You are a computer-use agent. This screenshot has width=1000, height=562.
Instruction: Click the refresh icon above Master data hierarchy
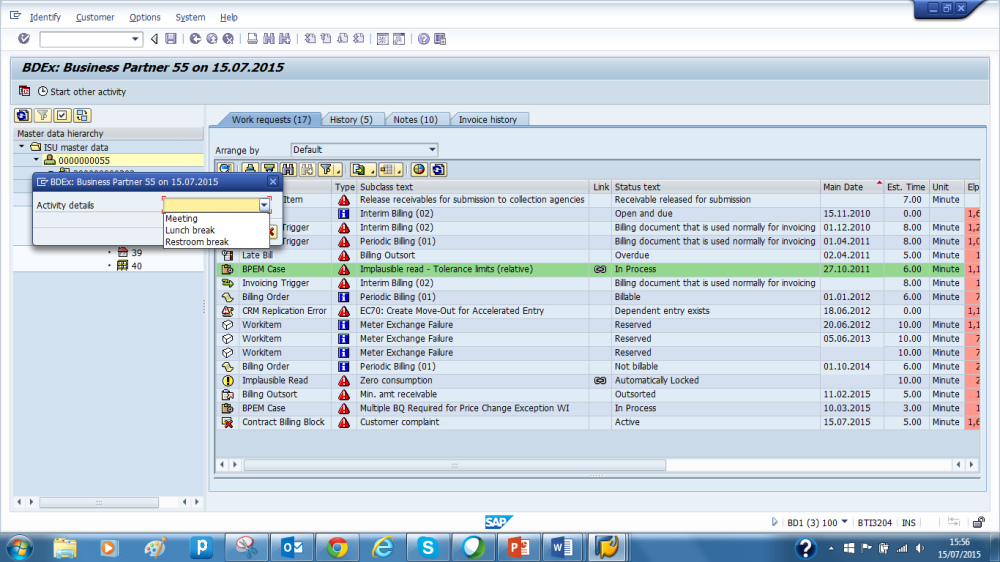[22, 115]
